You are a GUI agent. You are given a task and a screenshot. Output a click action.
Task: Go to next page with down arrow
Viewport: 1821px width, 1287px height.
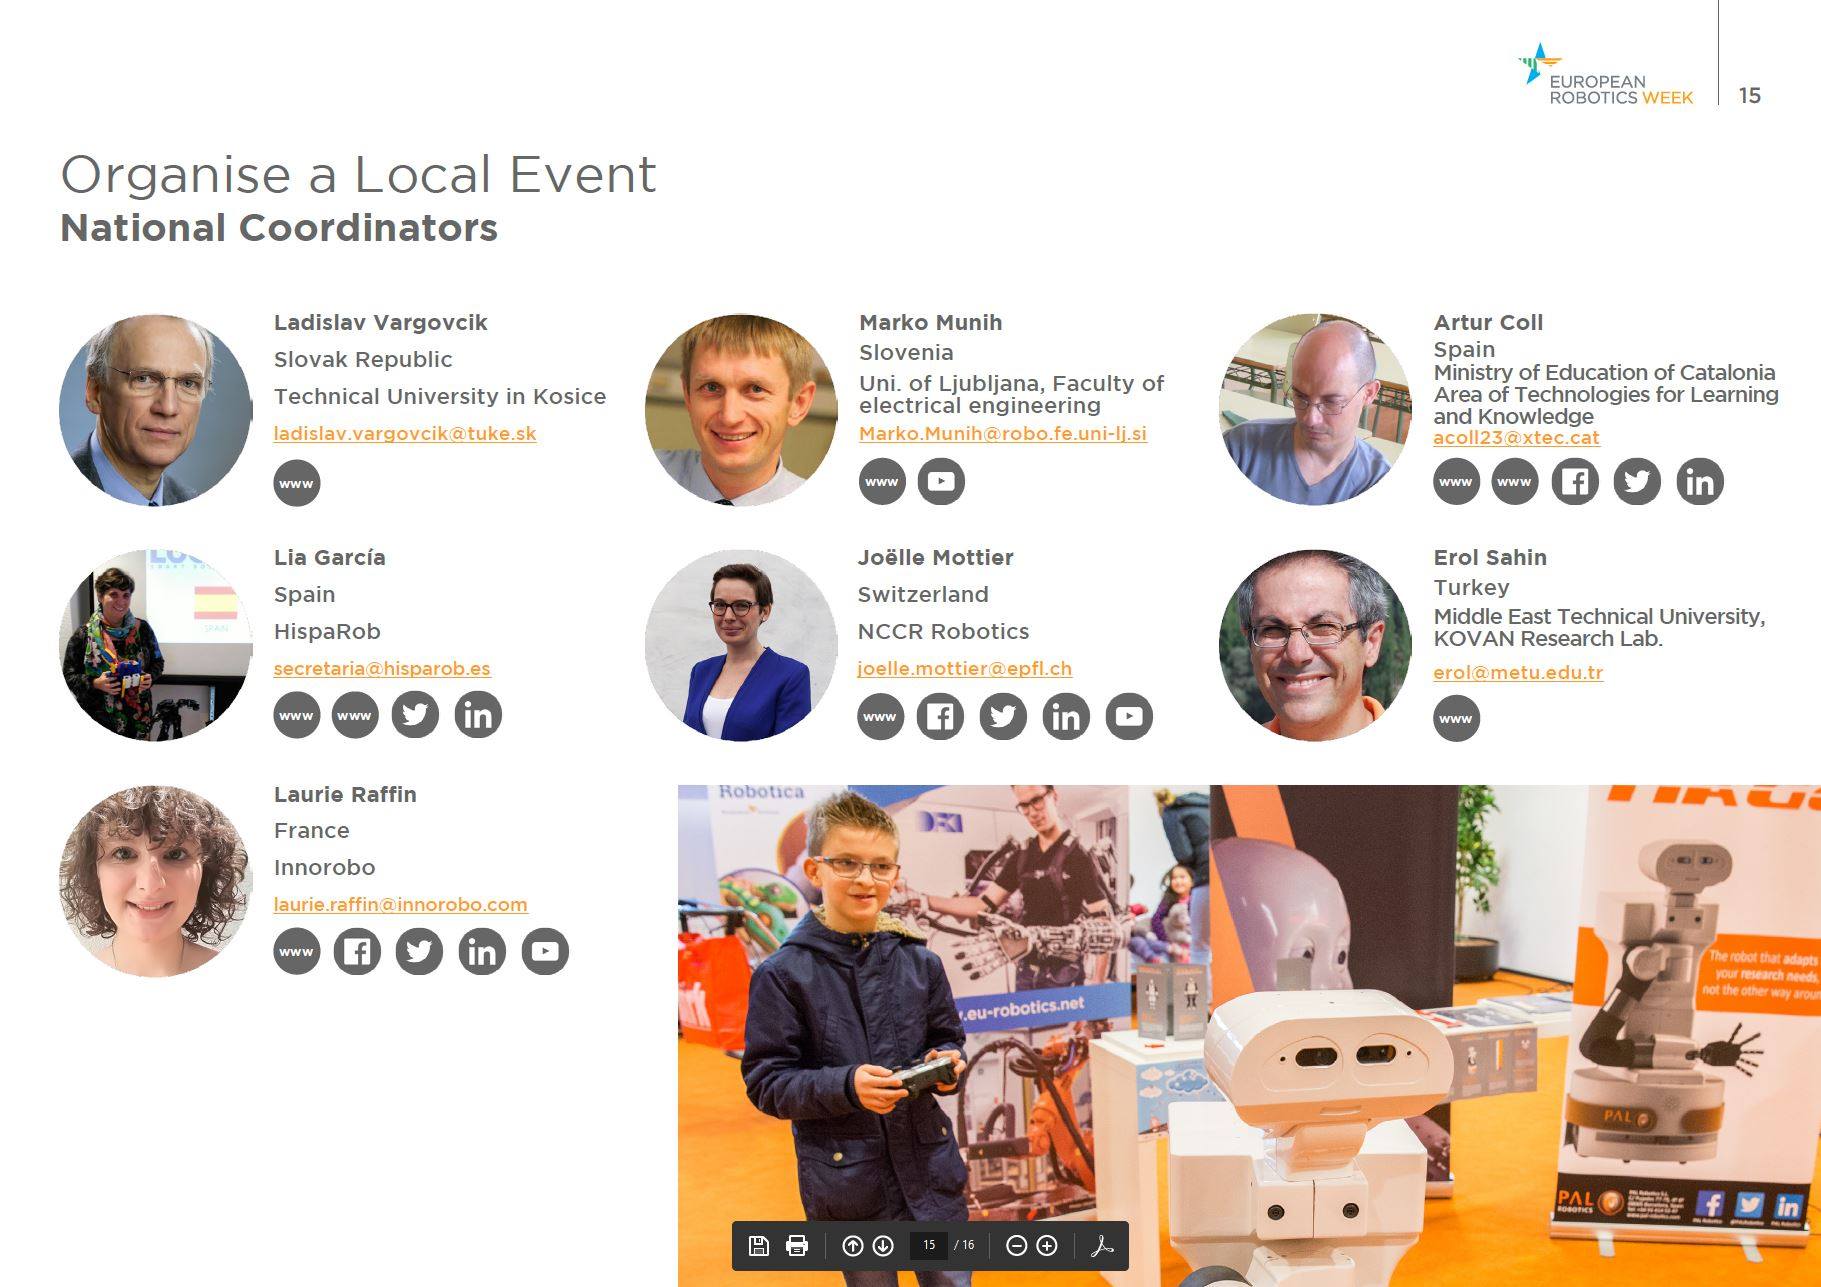pyautogui.click(x=883, y=1245)
